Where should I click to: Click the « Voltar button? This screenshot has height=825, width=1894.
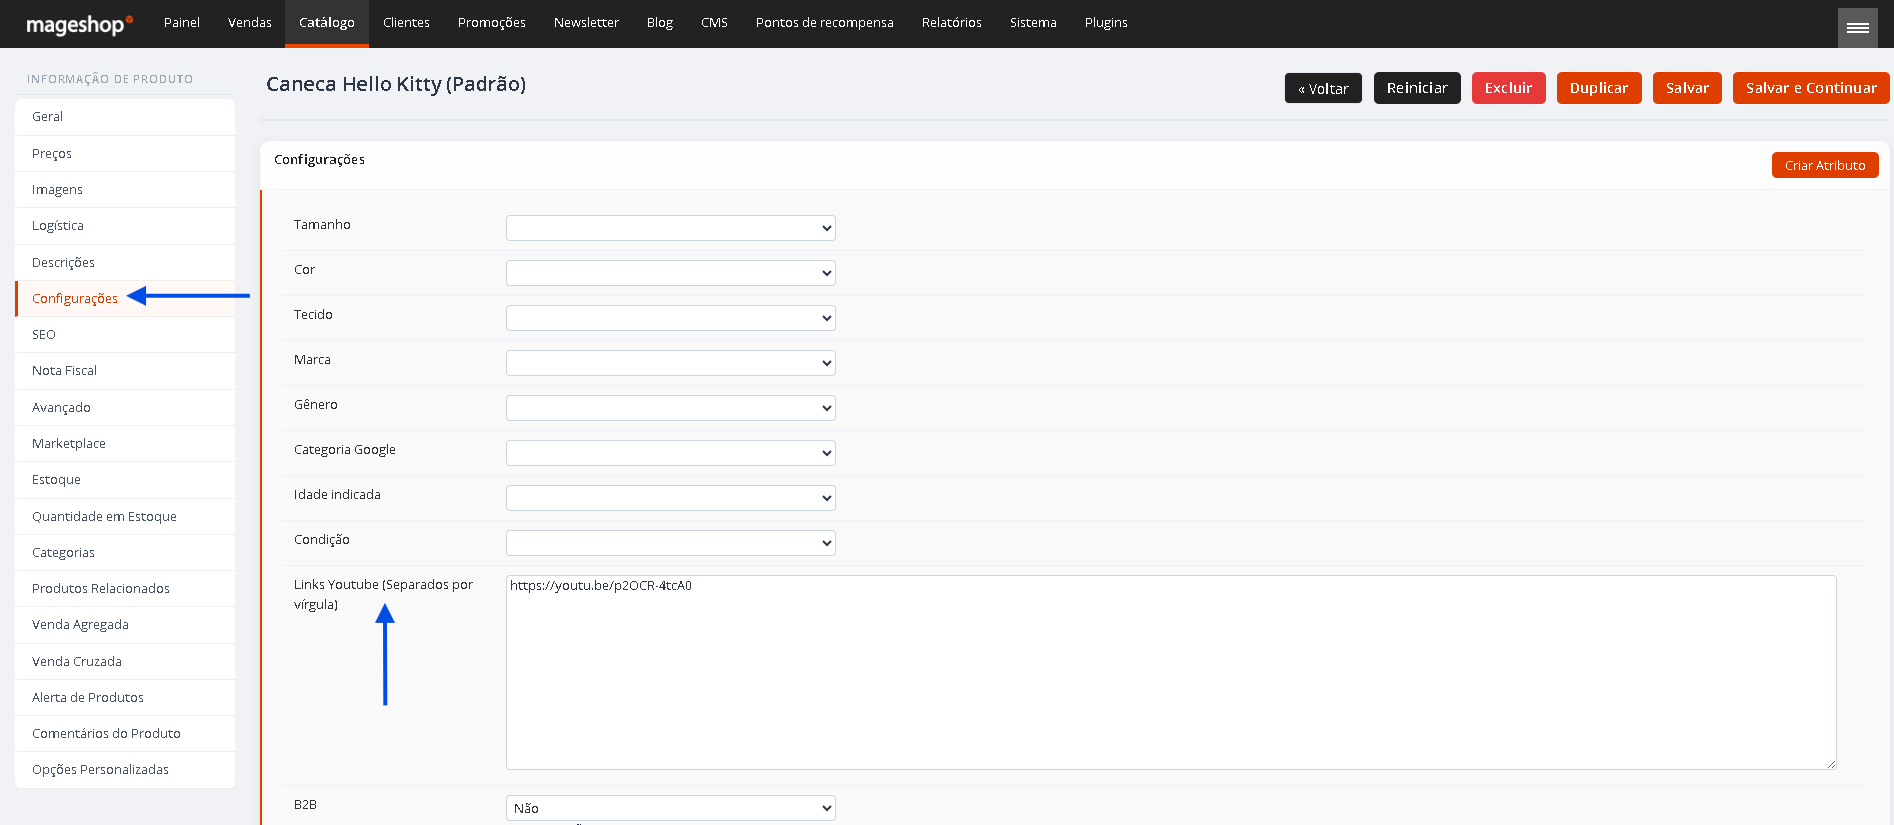(1323, 88)
